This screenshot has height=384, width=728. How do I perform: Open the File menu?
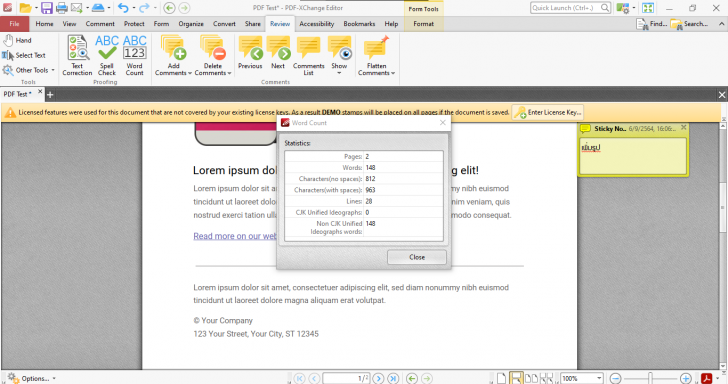pos(14,24)
